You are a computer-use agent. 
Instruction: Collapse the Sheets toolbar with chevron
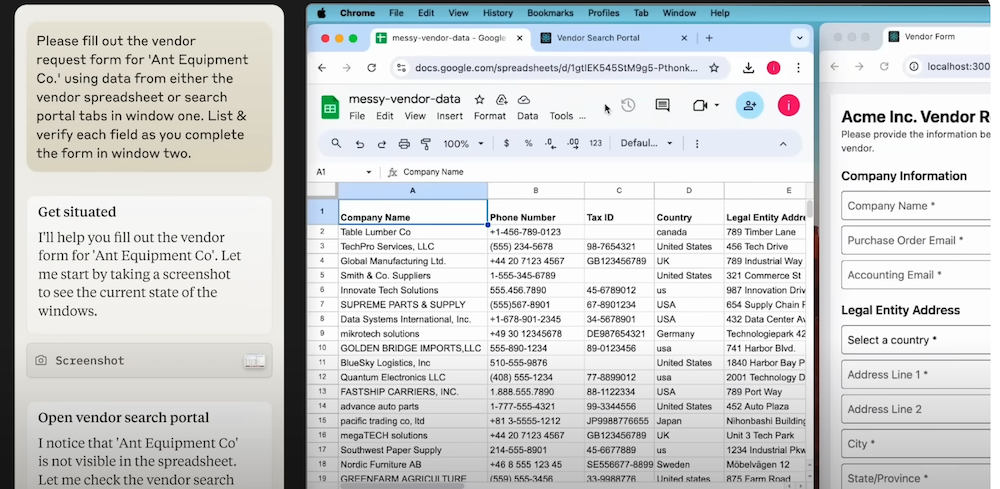pyautogui.click(x=783, y=144)
